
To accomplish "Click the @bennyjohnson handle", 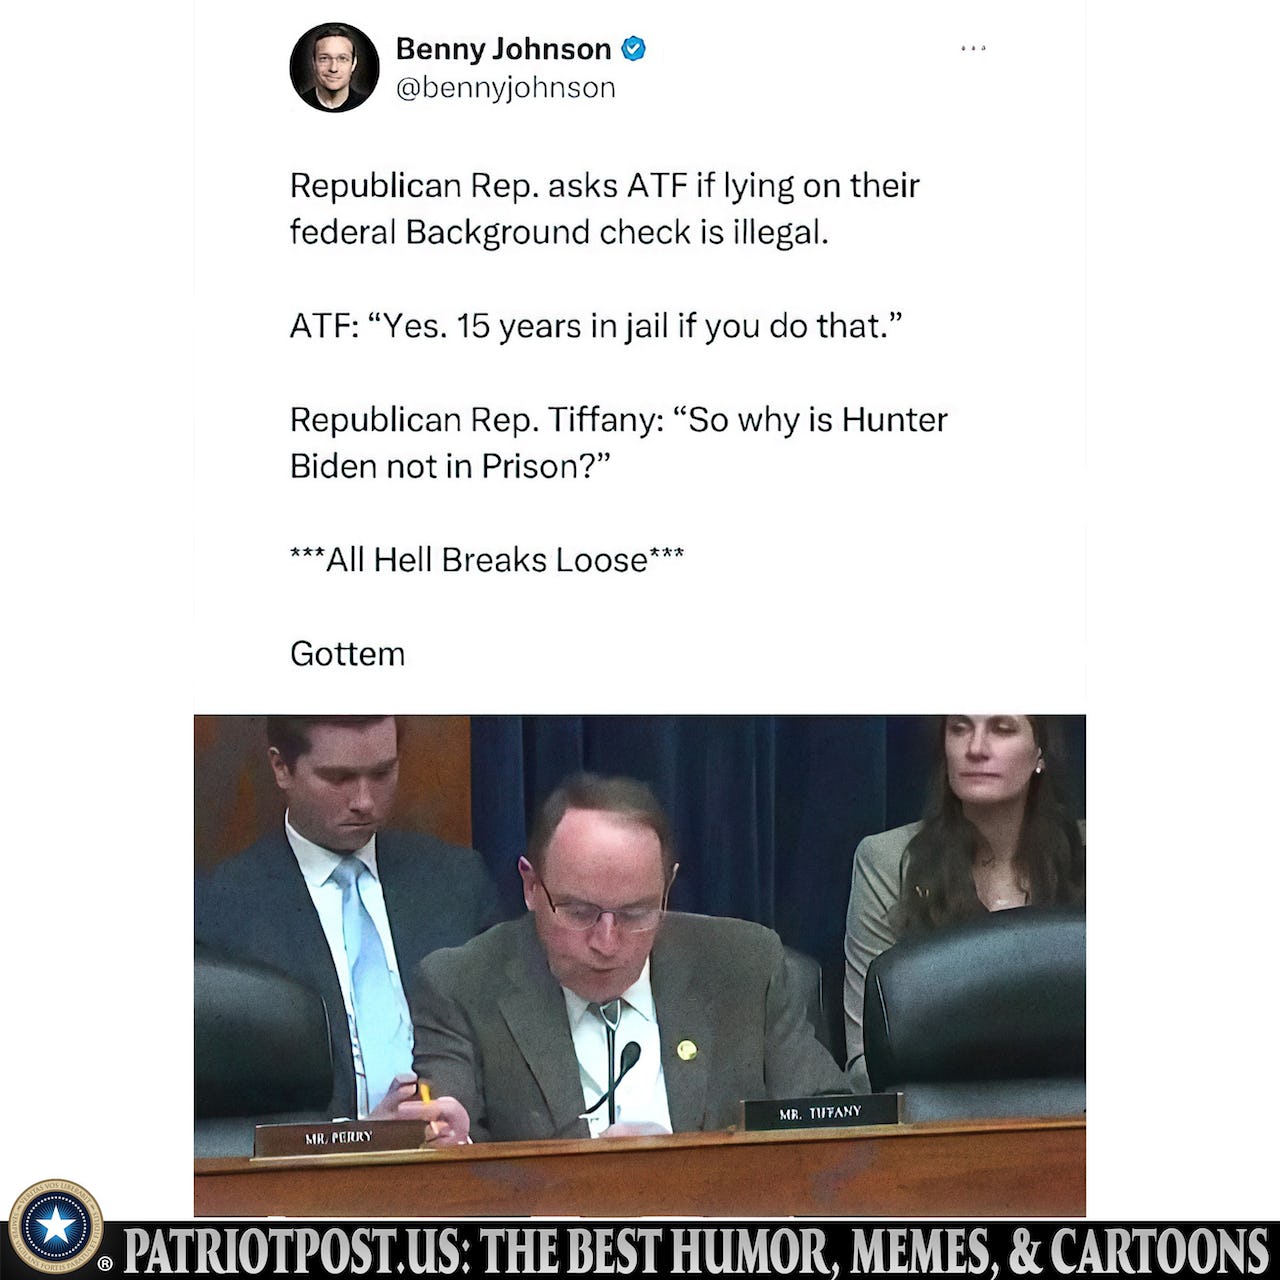I will [506, 88].
